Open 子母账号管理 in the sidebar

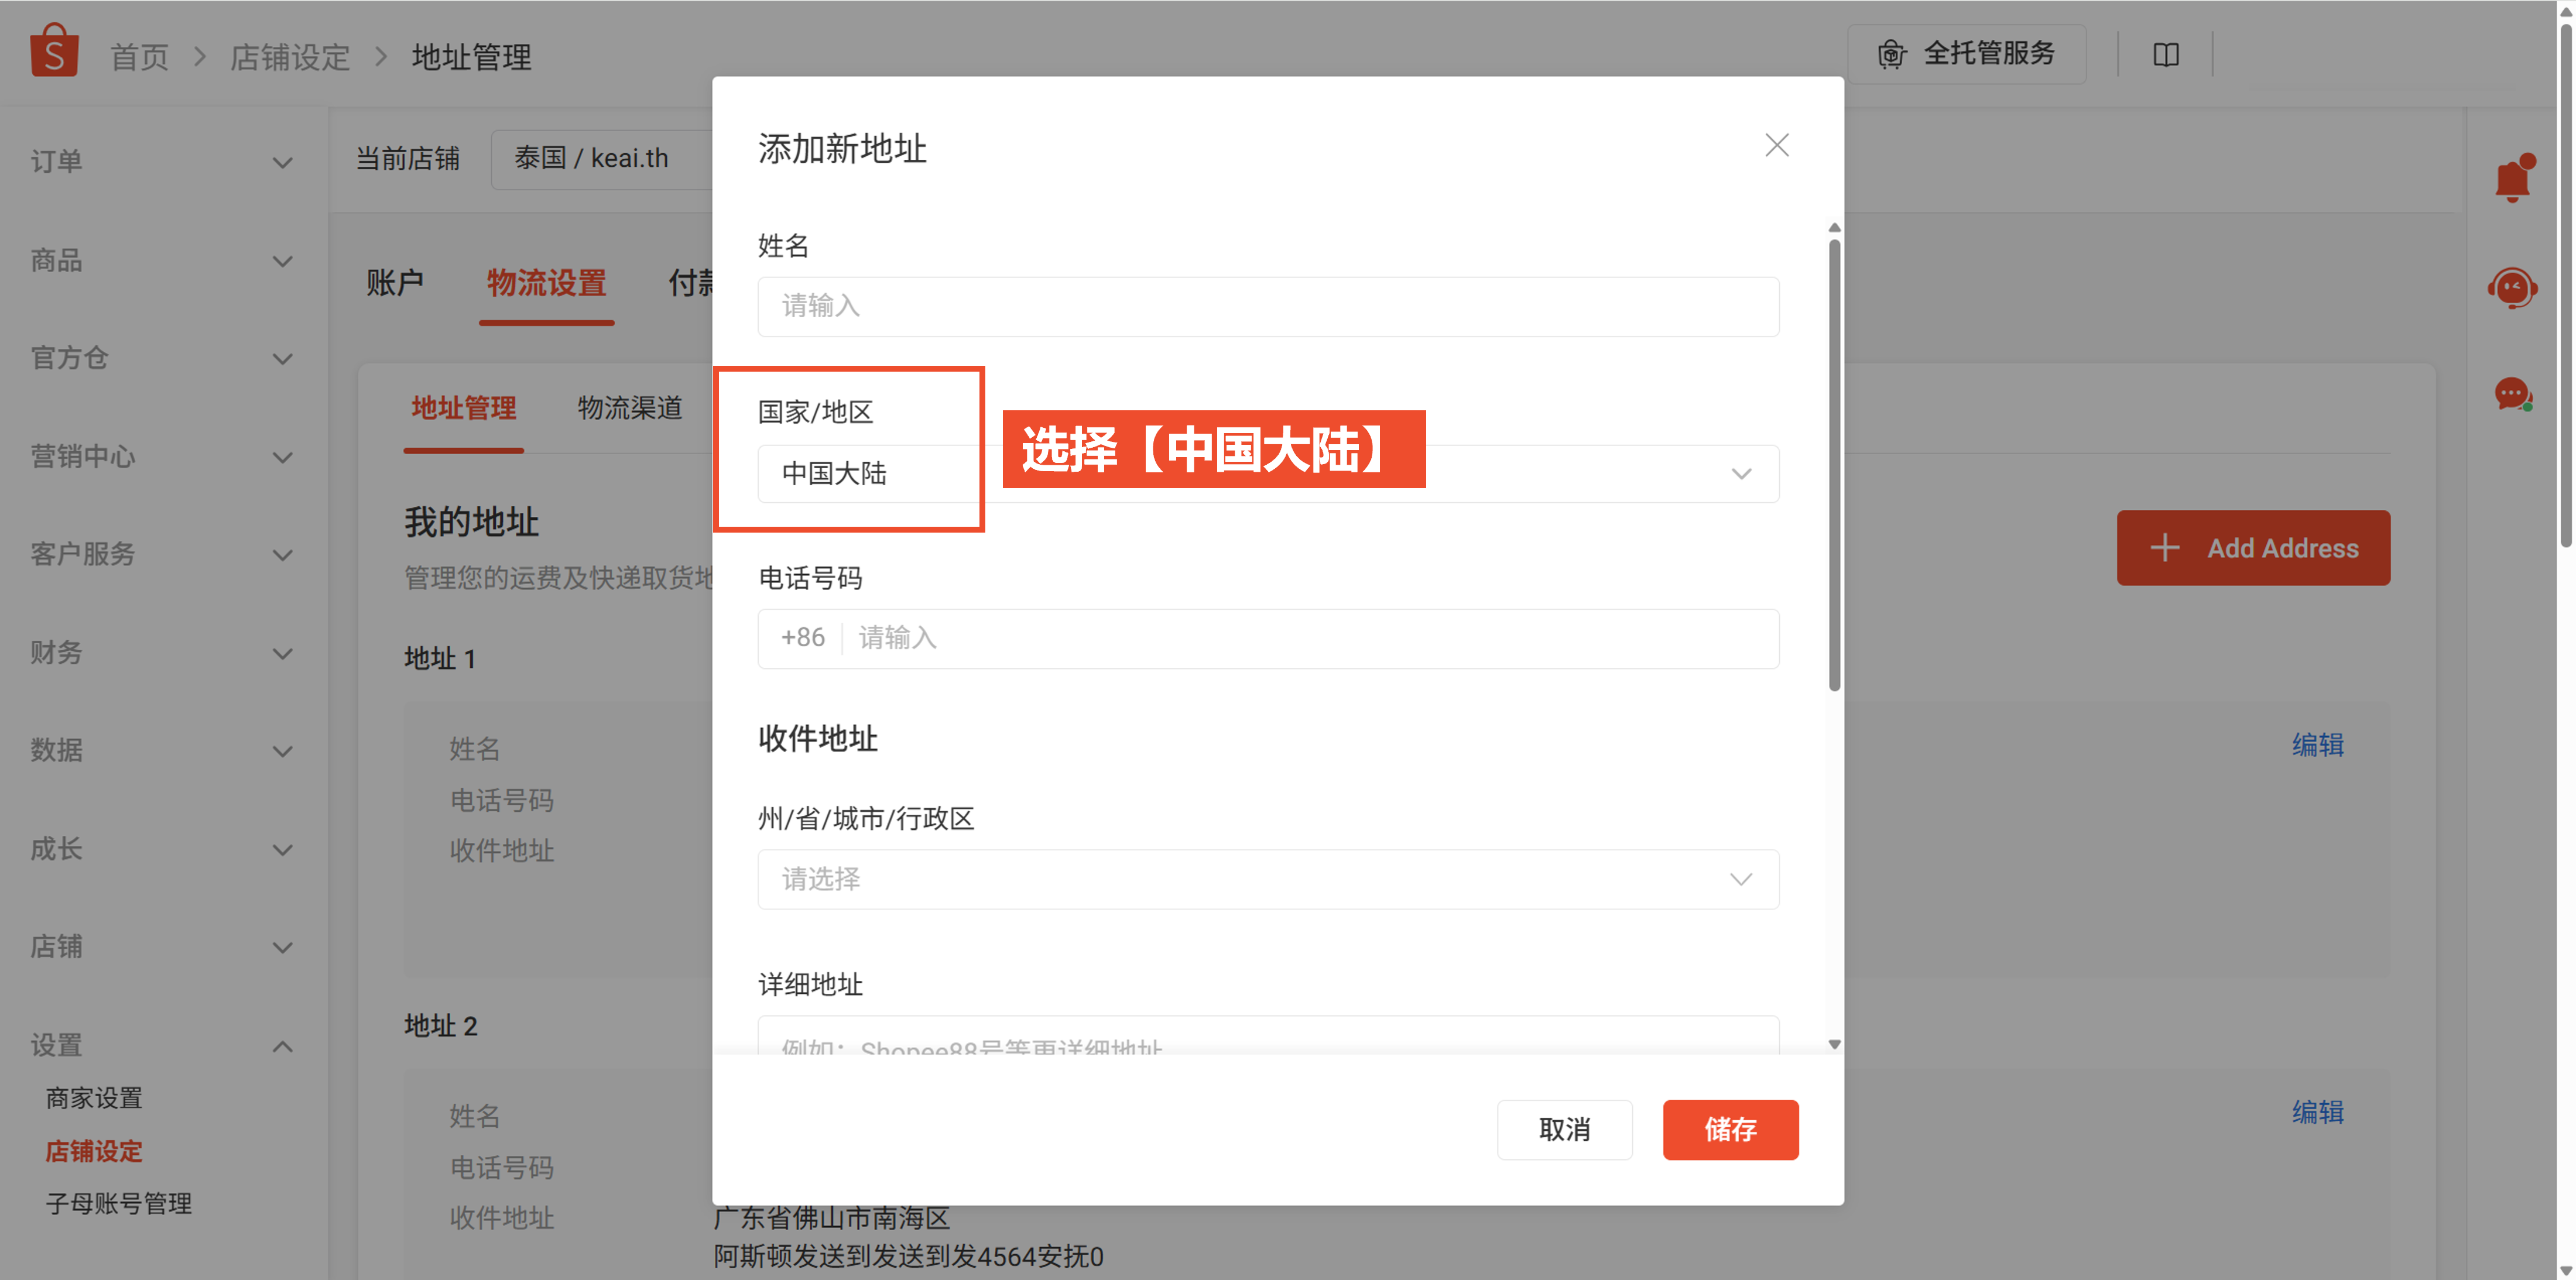[x=118, y=1204]
